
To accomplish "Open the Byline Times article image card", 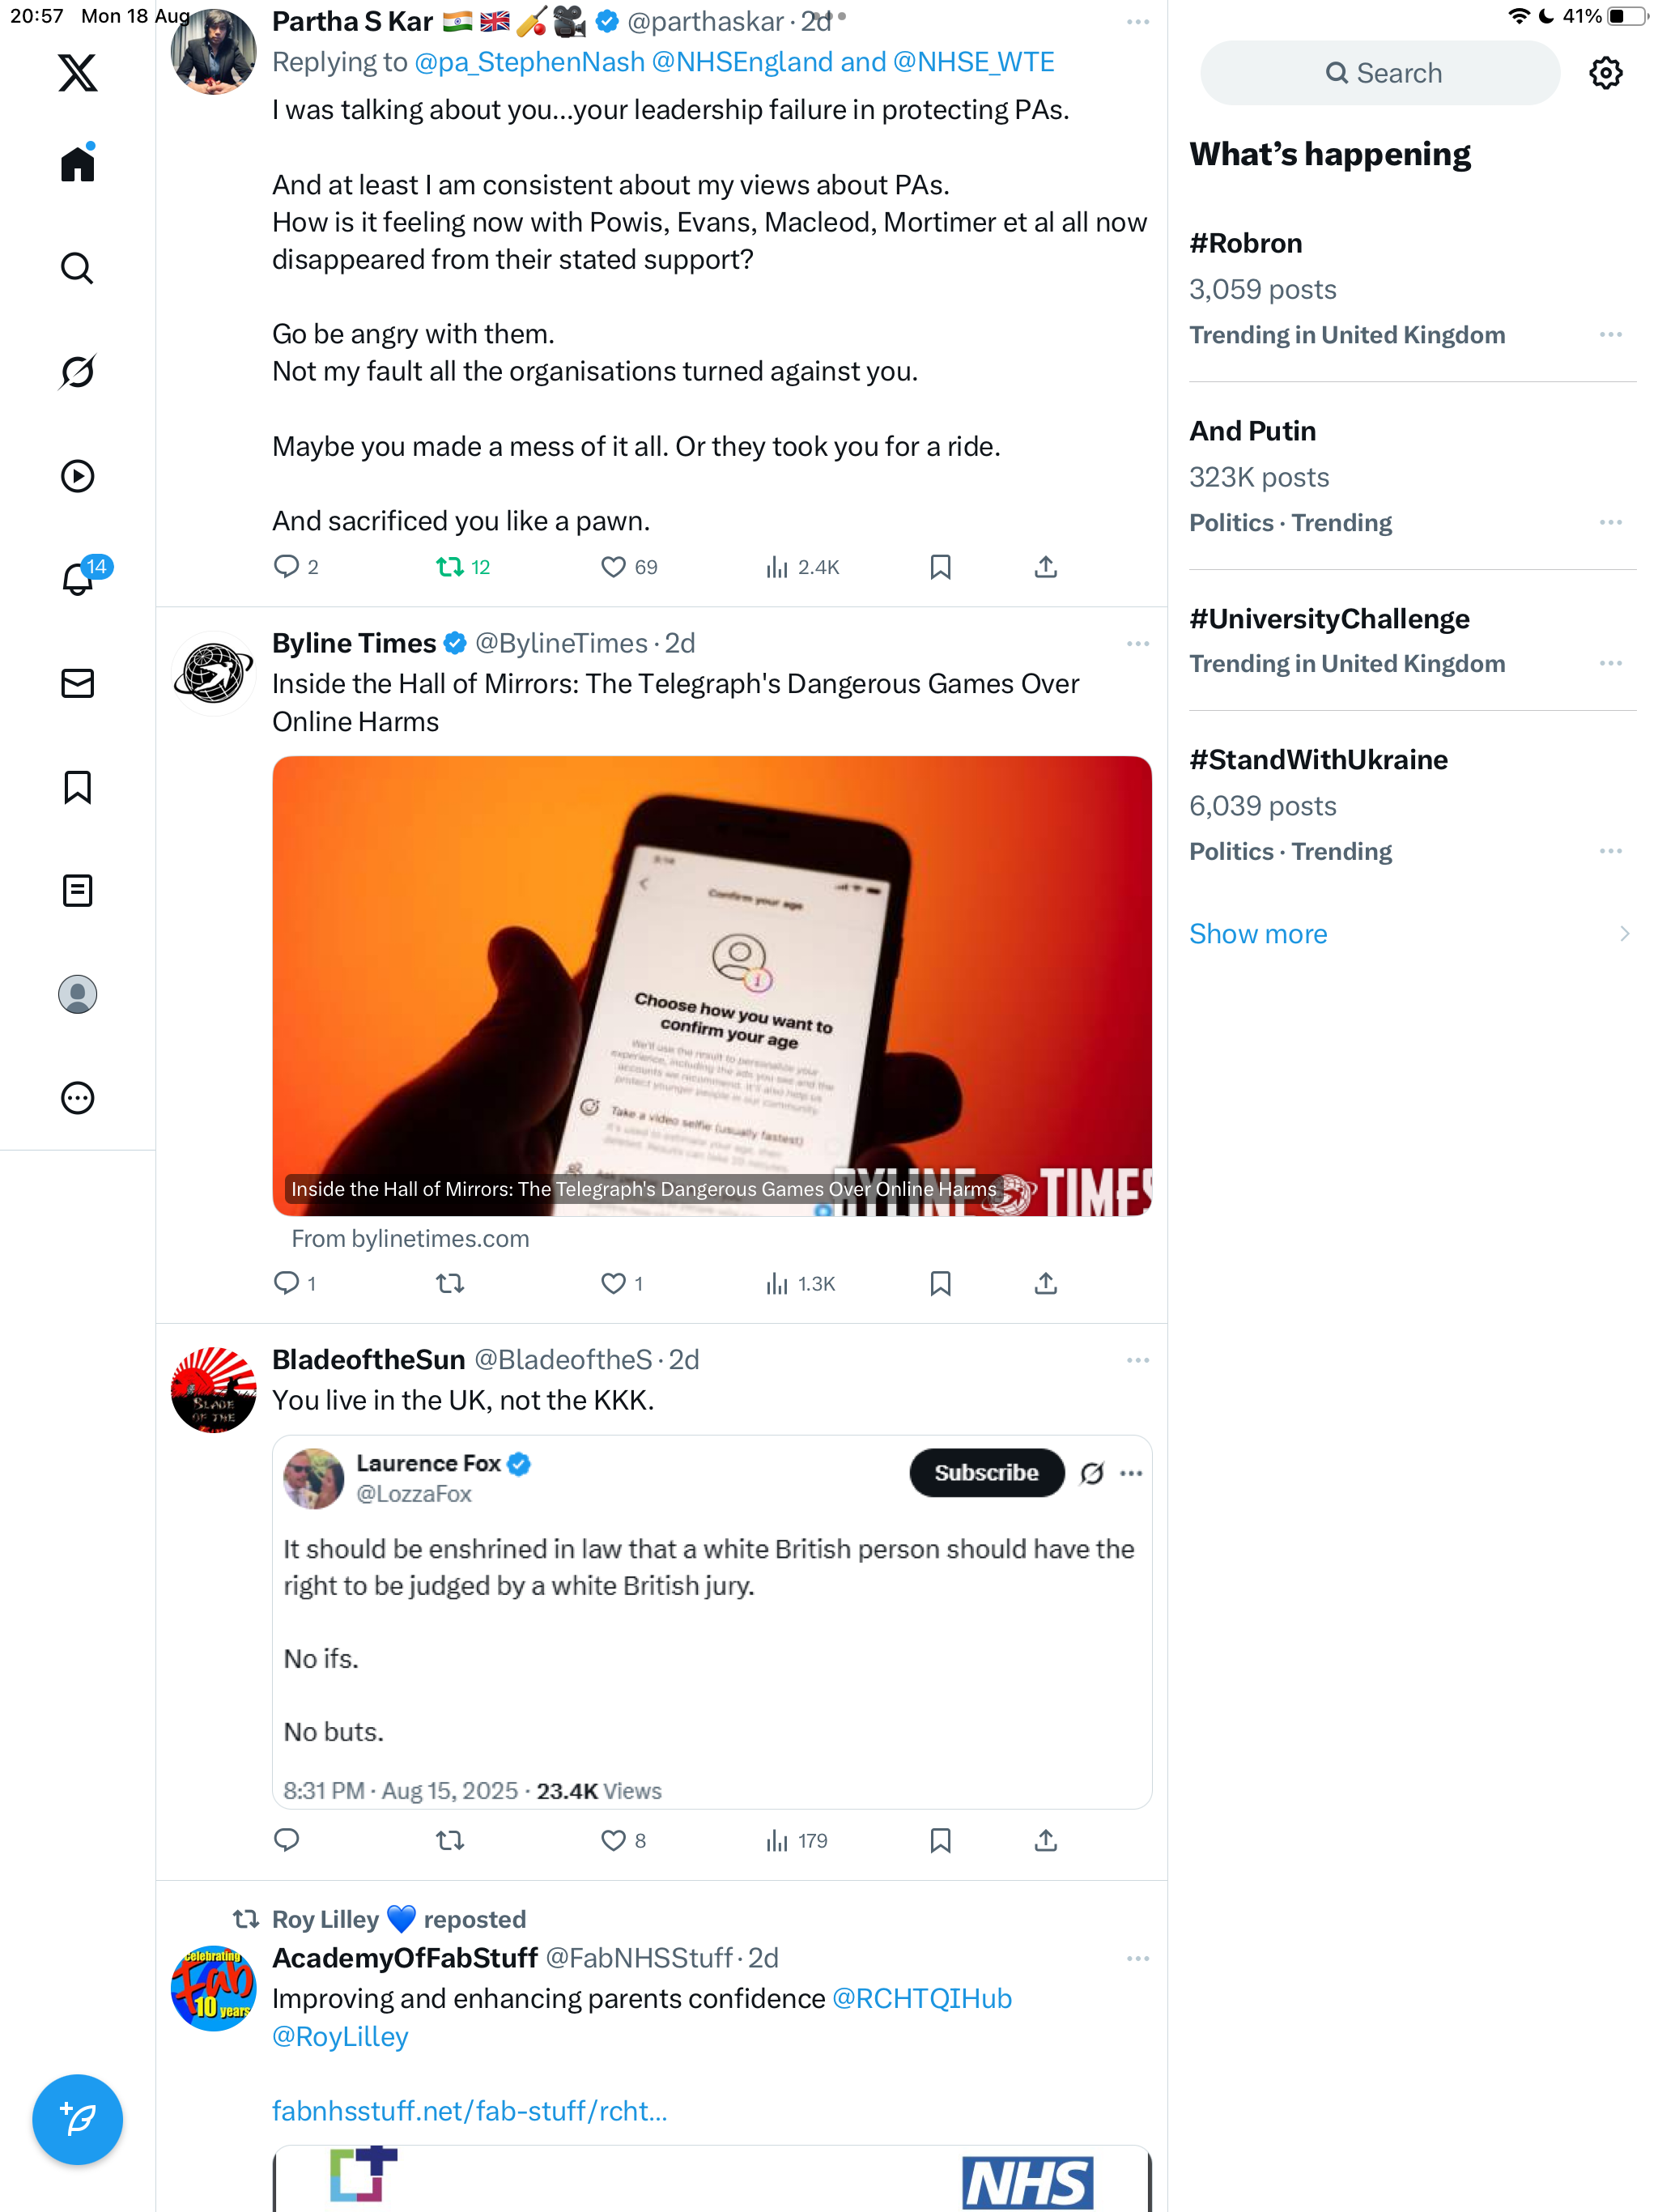I will point(711,986).
